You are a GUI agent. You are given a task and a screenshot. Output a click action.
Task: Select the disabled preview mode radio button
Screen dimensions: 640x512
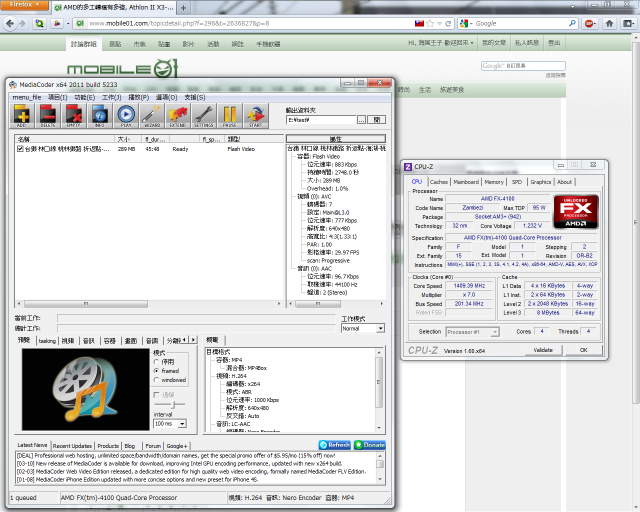156,362
